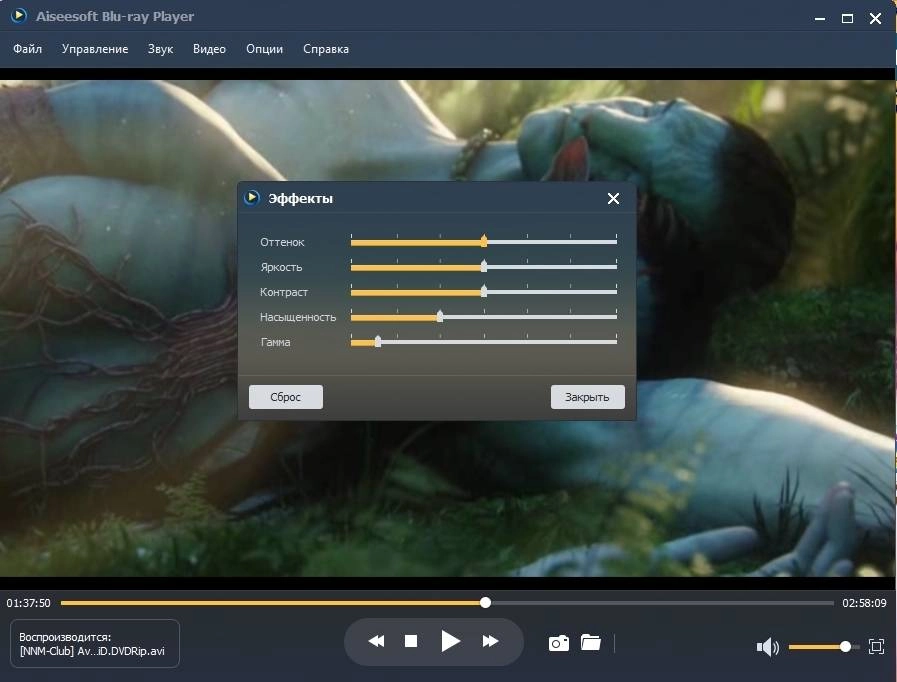The height and width of the screenshot is (682, 897).
Task: Open the Файл menu
Action: tap(27, 49)
